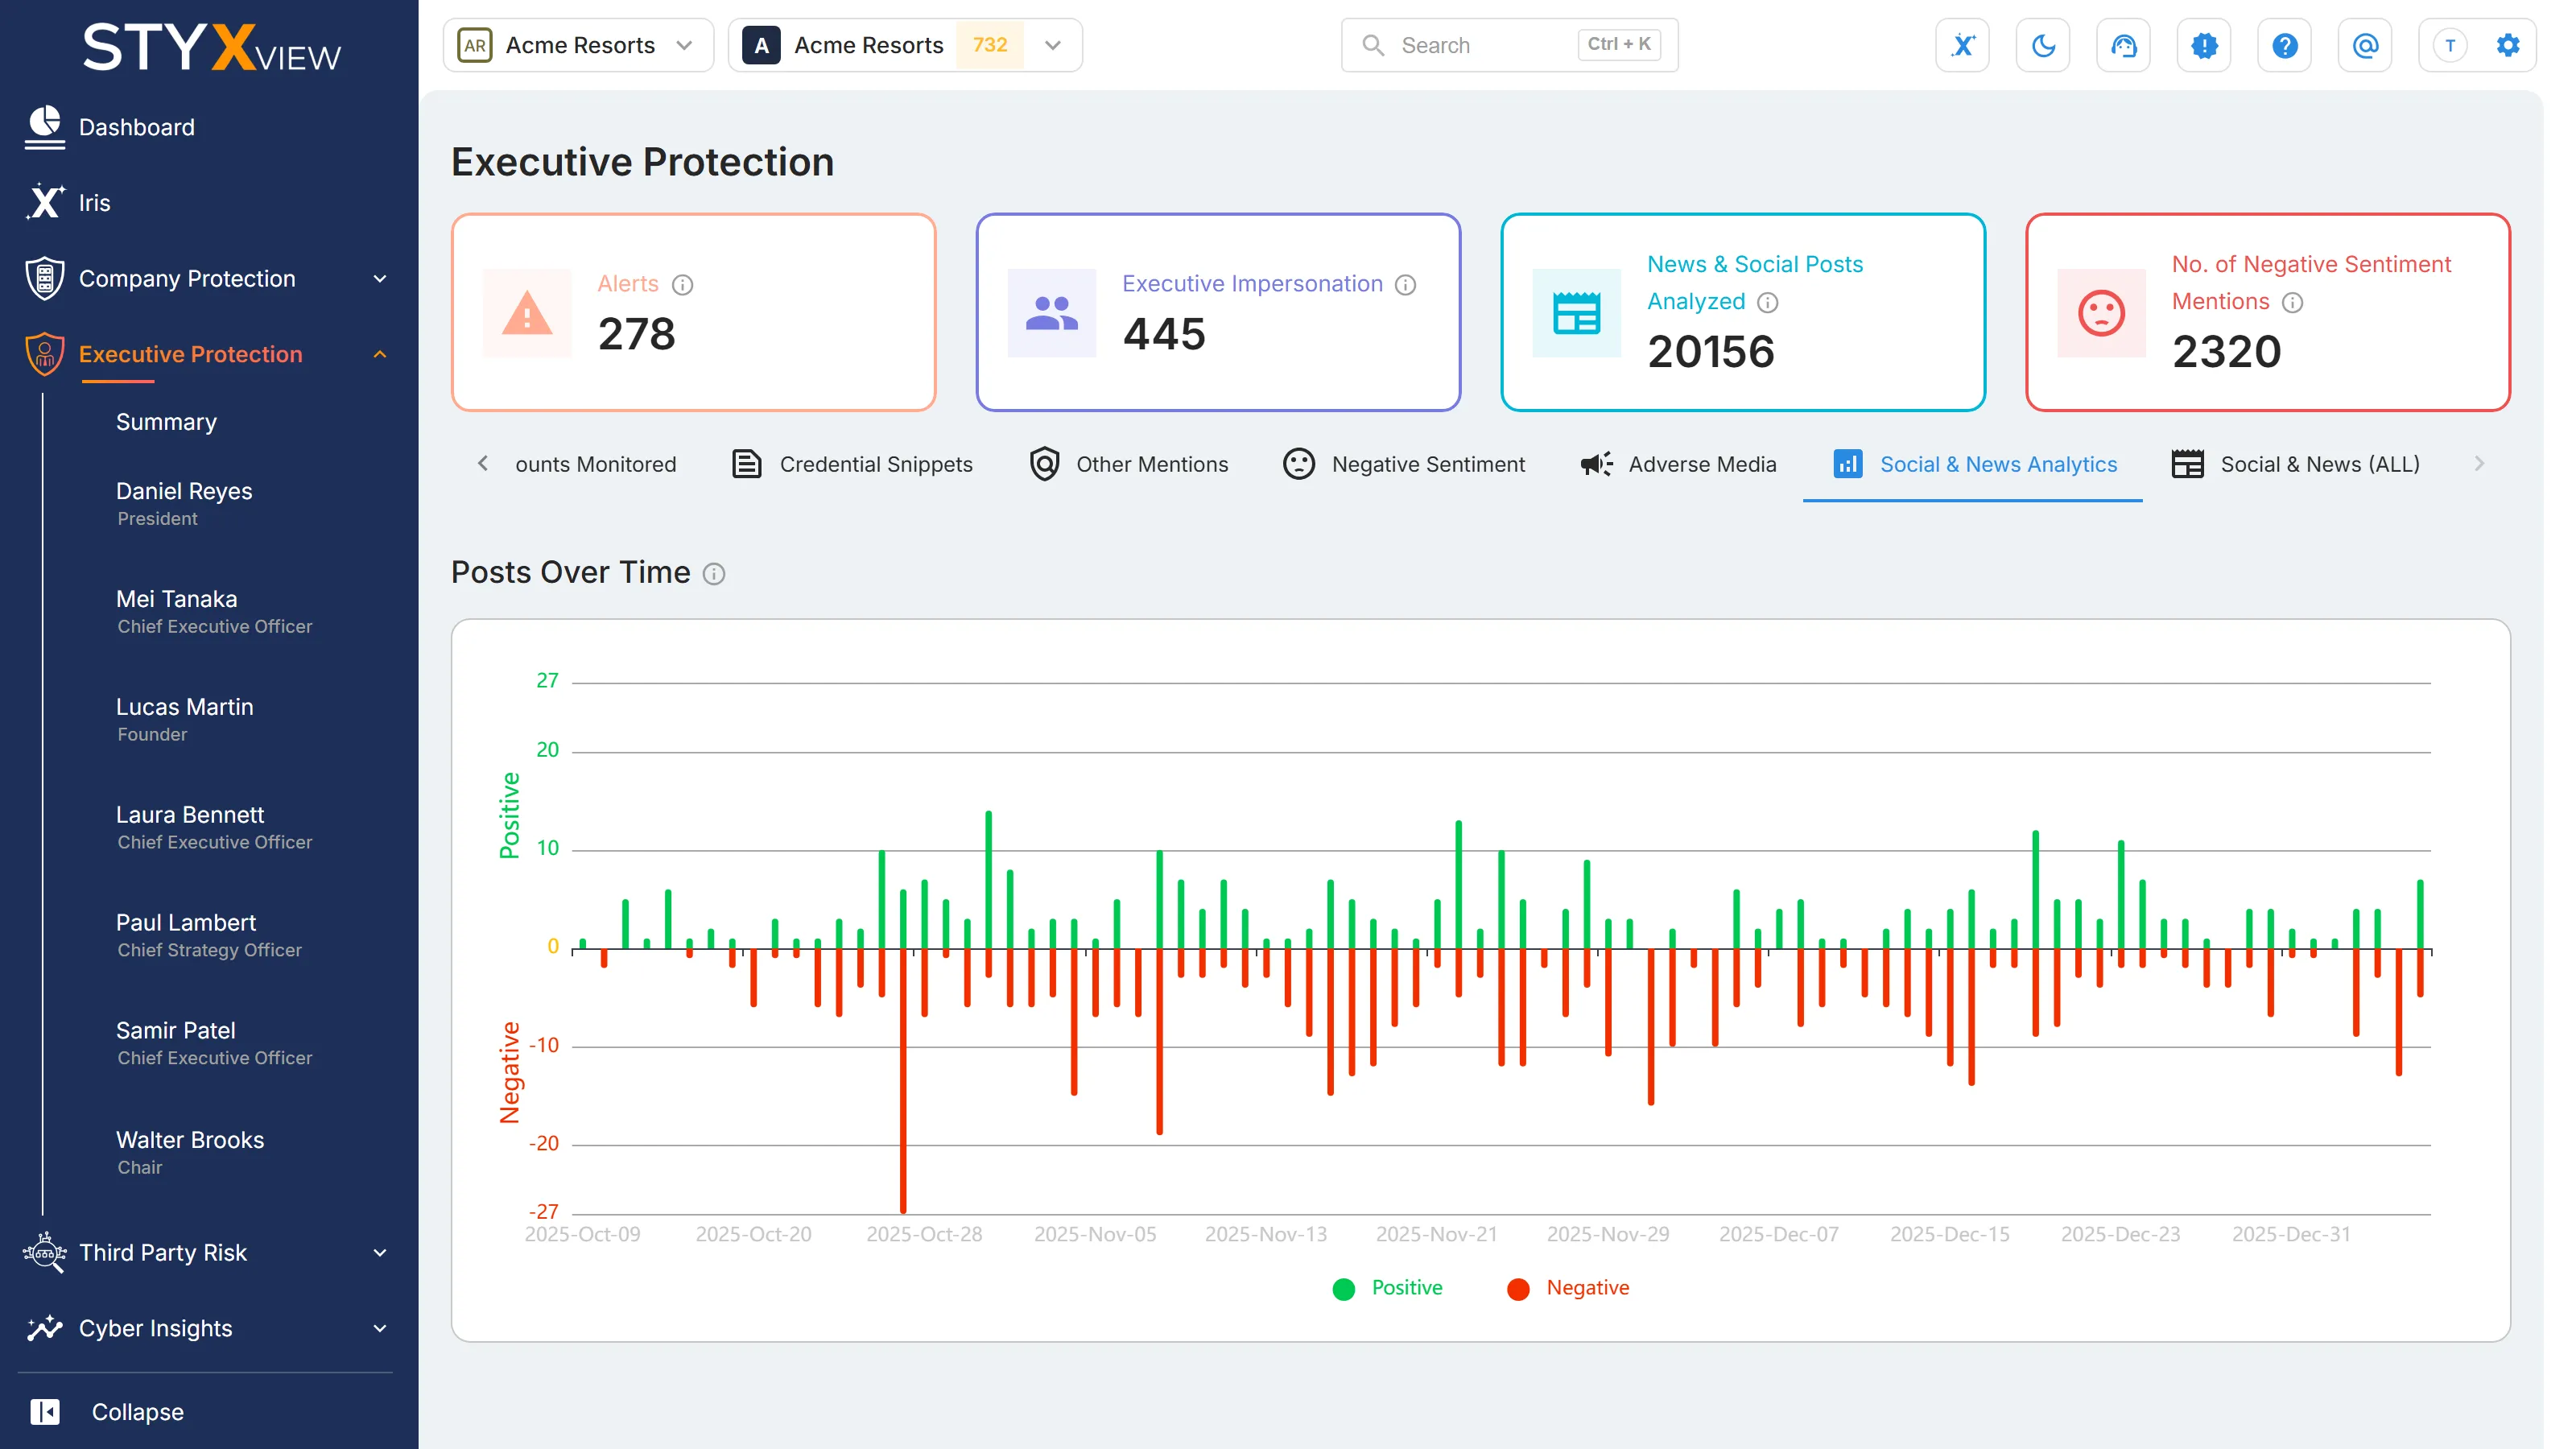Open the settings gear icon

coord(2507,45)
